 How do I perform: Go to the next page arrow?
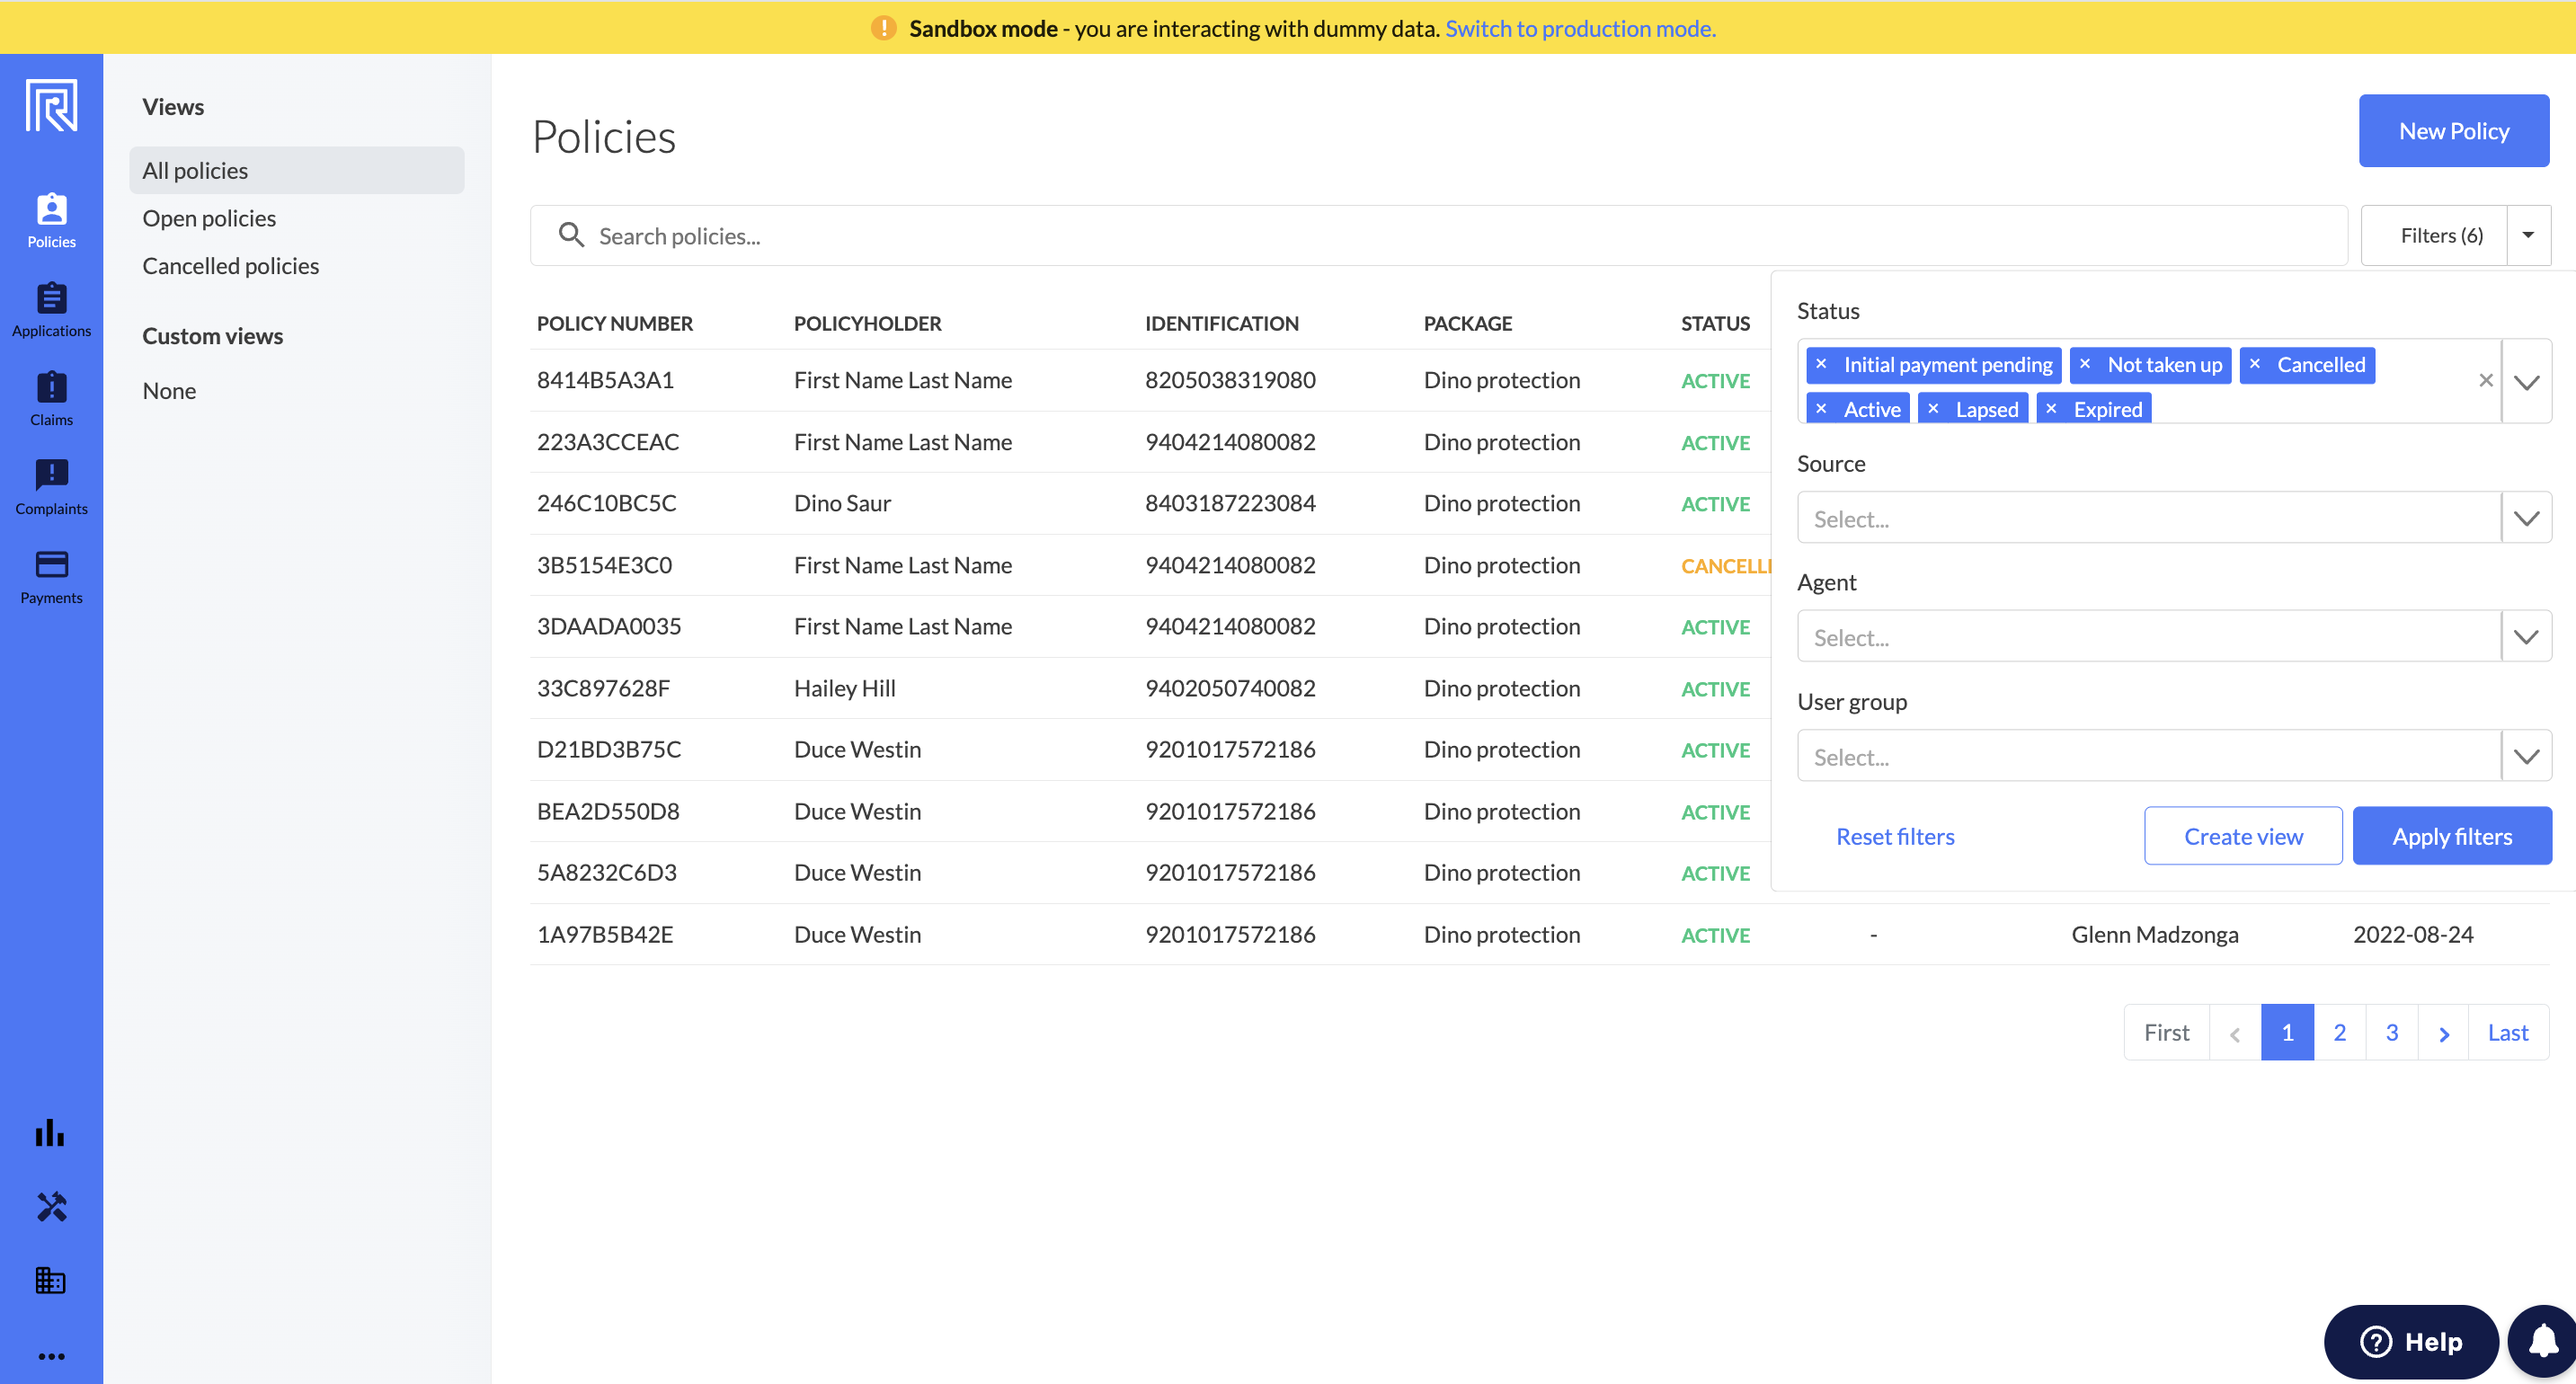(x=2444, y=1033)
